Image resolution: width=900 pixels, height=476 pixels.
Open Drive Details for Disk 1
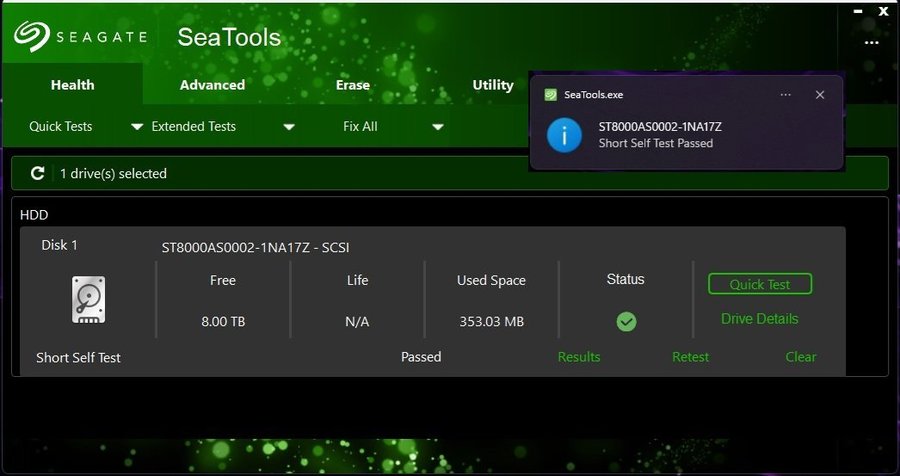click(759, 319)
